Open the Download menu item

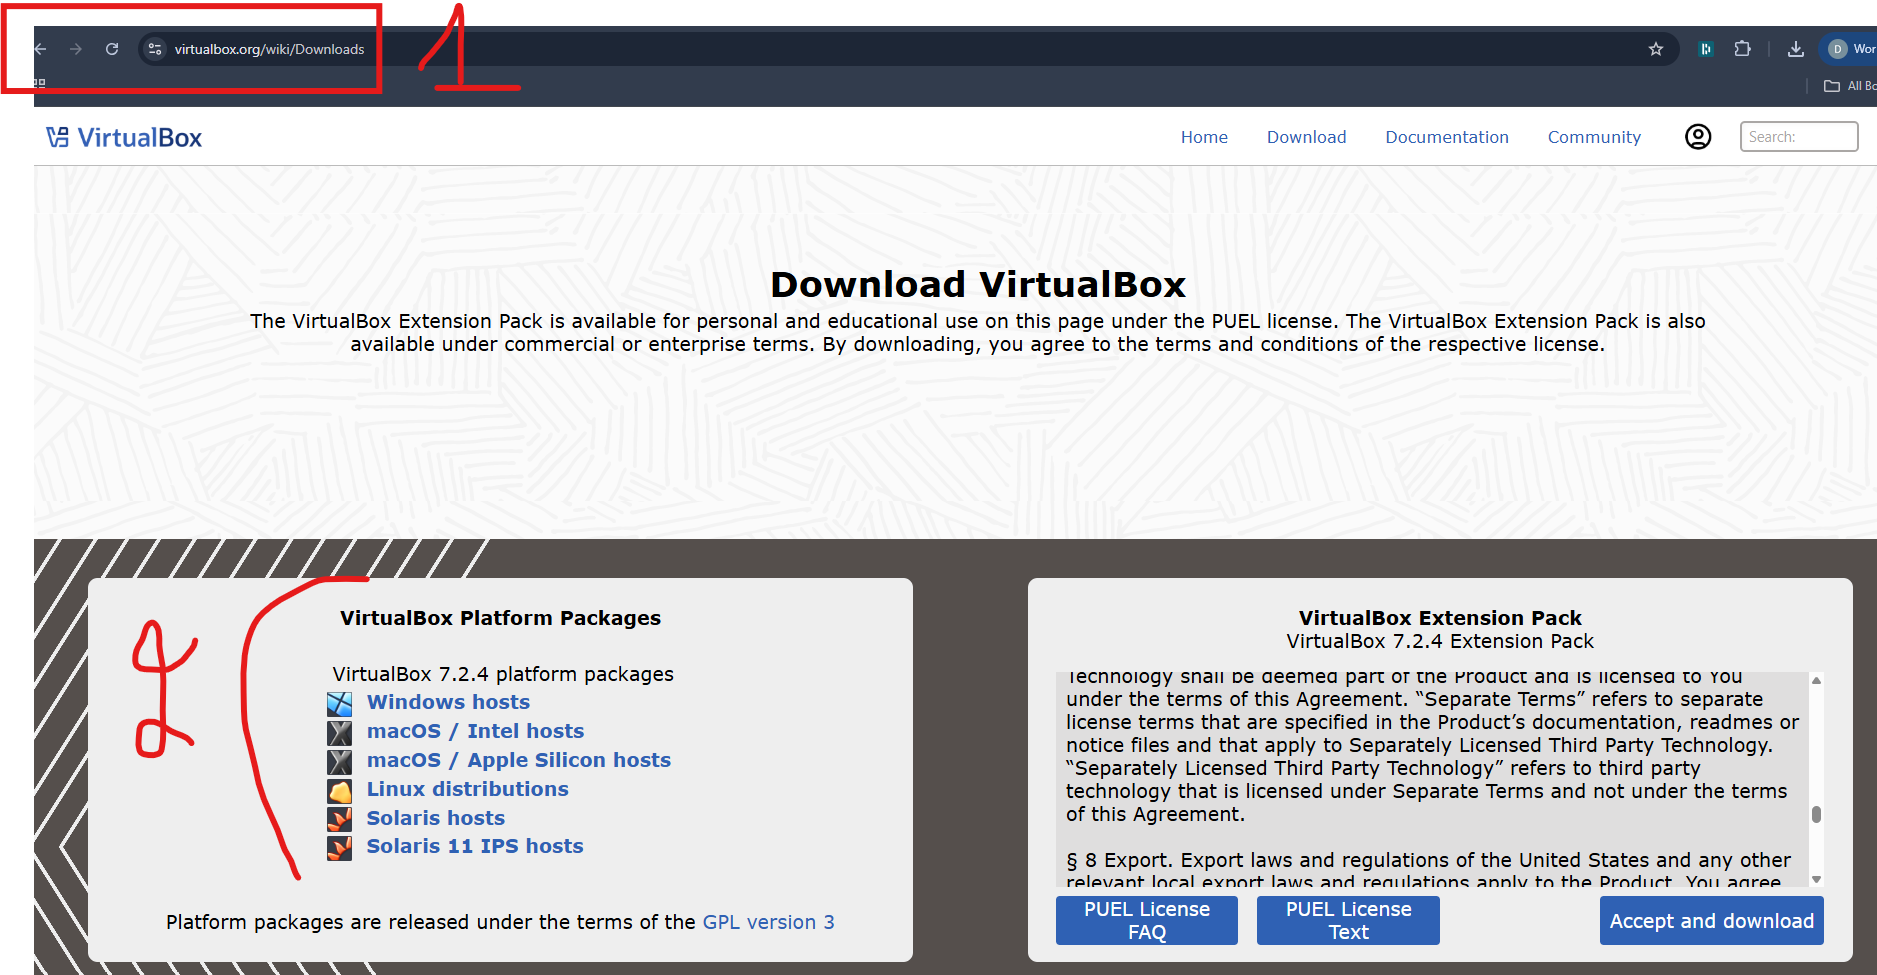(1306, 137)
